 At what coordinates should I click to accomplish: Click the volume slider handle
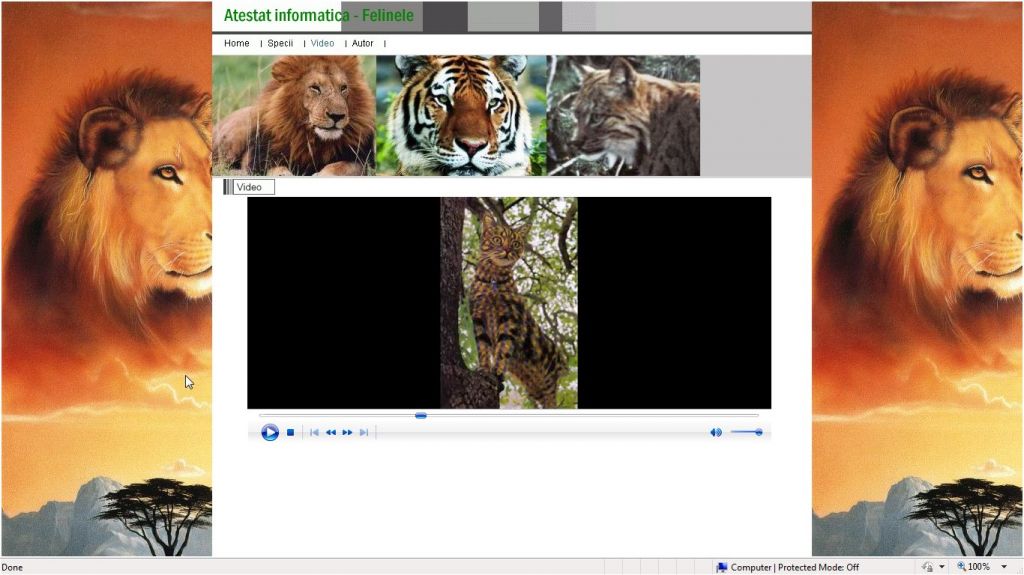[x=759, y=432]
